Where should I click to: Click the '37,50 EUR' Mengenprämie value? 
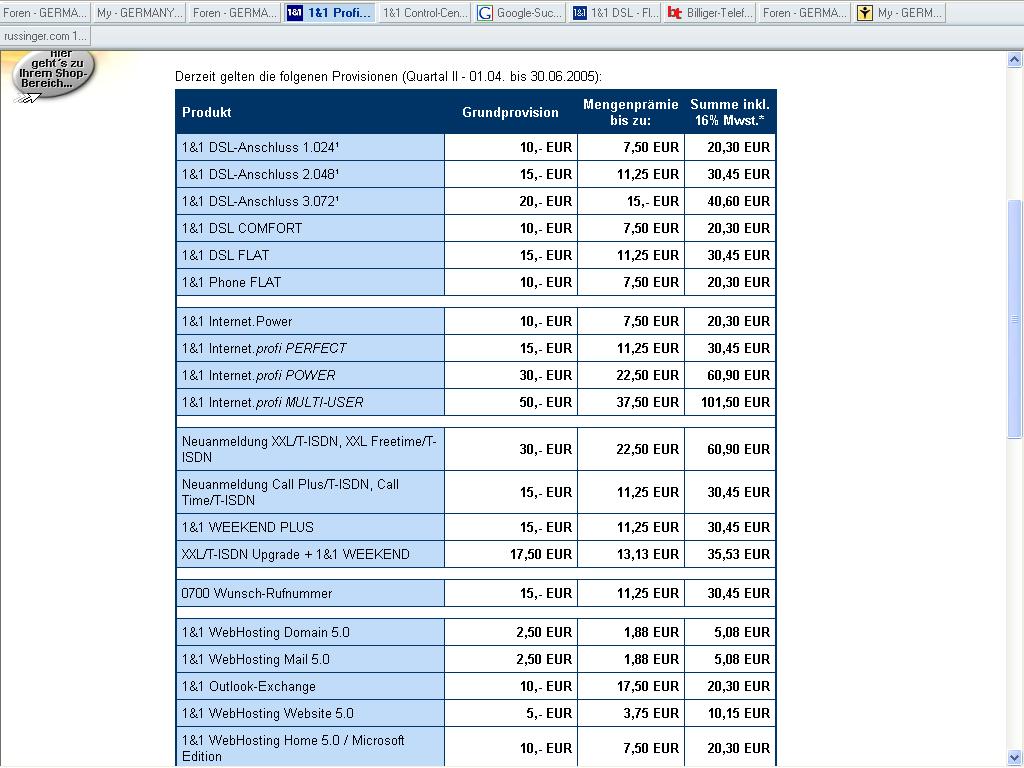pos(648,402)
